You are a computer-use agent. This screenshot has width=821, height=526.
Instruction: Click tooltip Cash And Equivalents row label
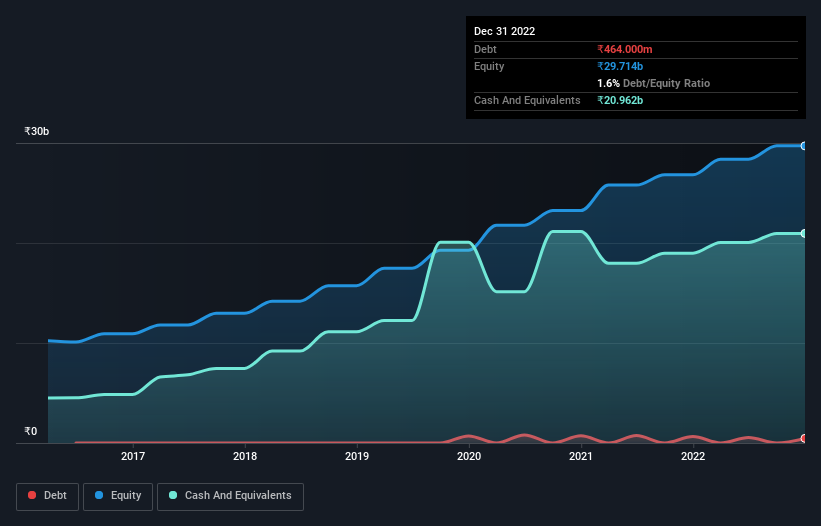point(527,100)
